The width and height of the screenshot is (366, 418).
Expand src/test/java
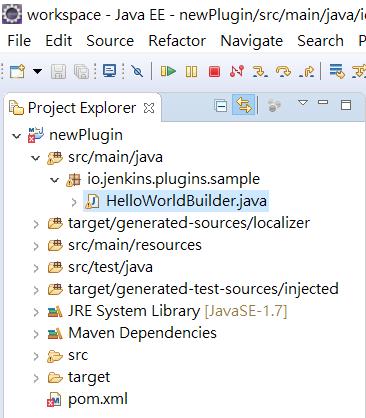(x=36, y=268)
